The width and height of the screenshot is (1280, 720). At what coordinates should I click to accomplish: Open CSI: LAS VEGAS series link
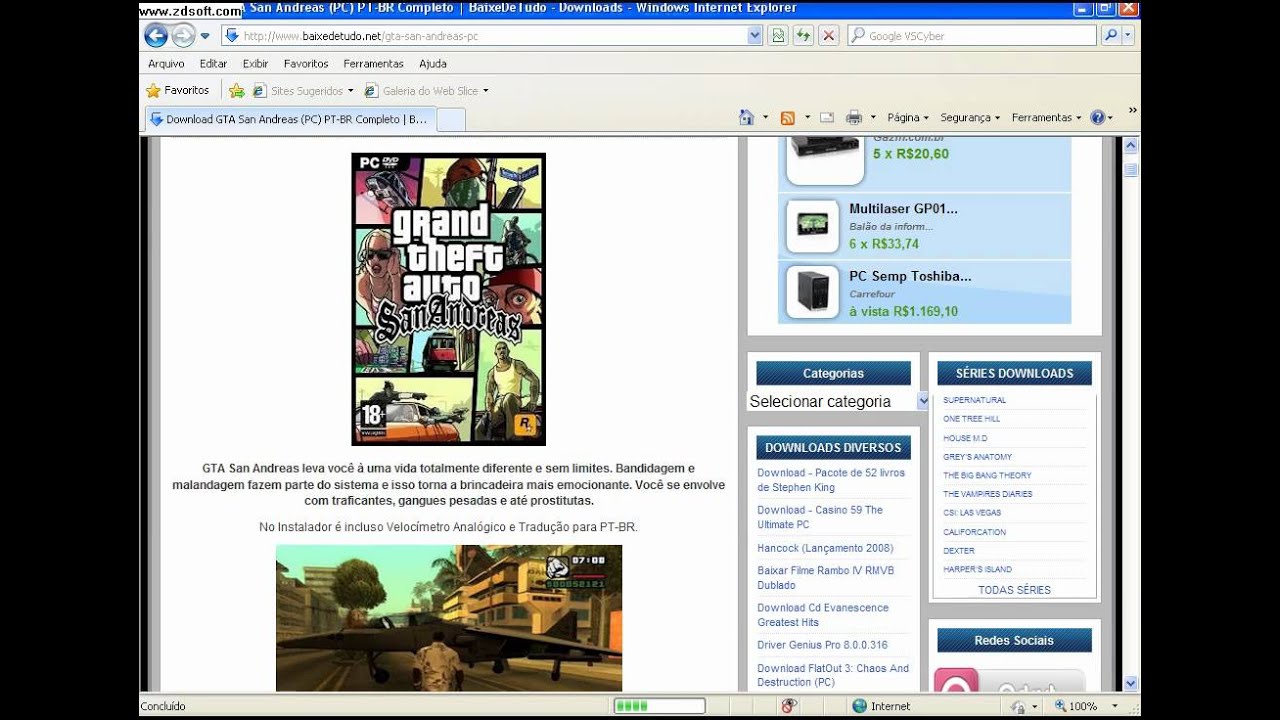[x=972, y=513]
